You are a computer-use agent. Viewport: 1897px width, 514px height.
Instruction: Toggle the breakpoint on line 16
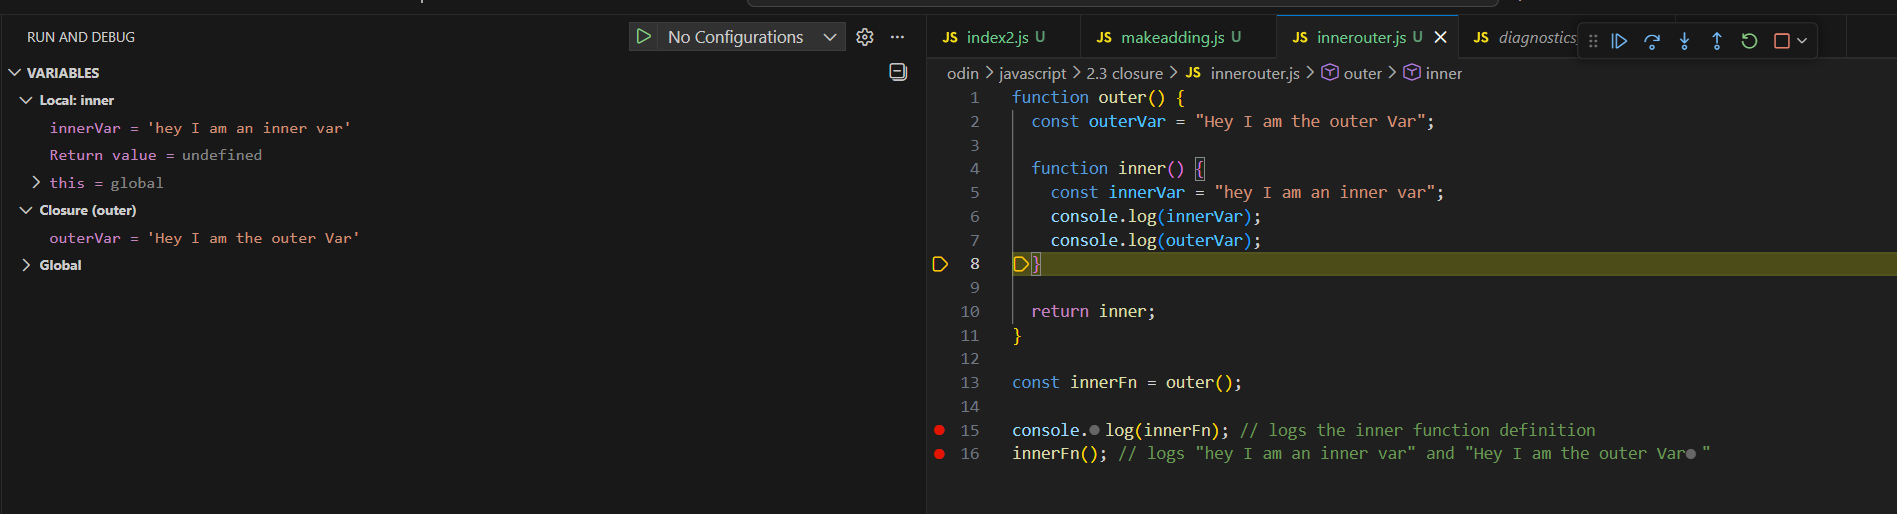[940, 454]
